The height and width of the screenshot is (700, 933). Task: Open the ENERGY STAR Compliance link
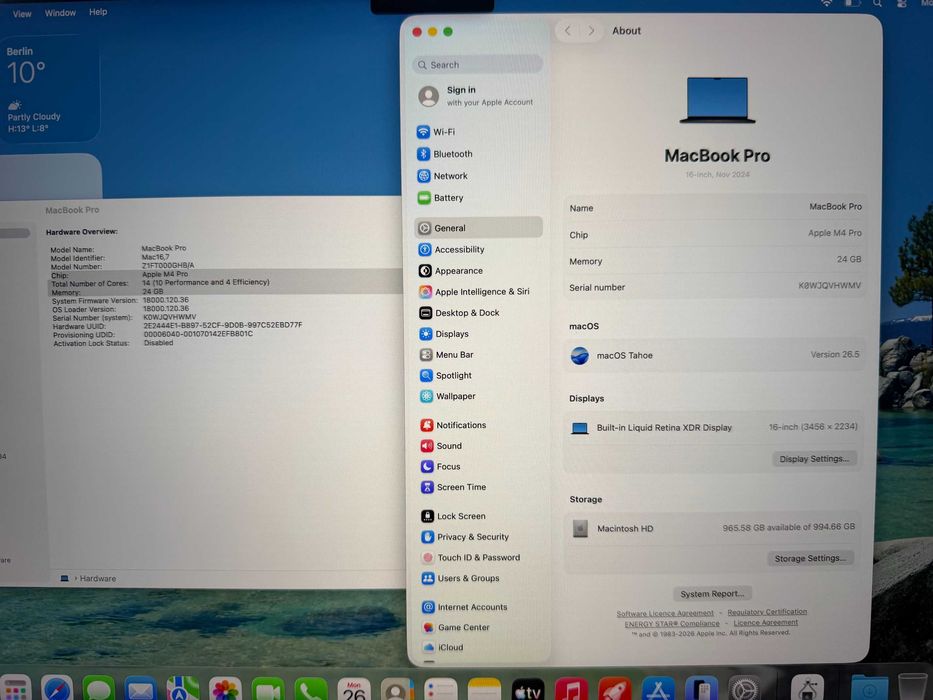(672, 624)
